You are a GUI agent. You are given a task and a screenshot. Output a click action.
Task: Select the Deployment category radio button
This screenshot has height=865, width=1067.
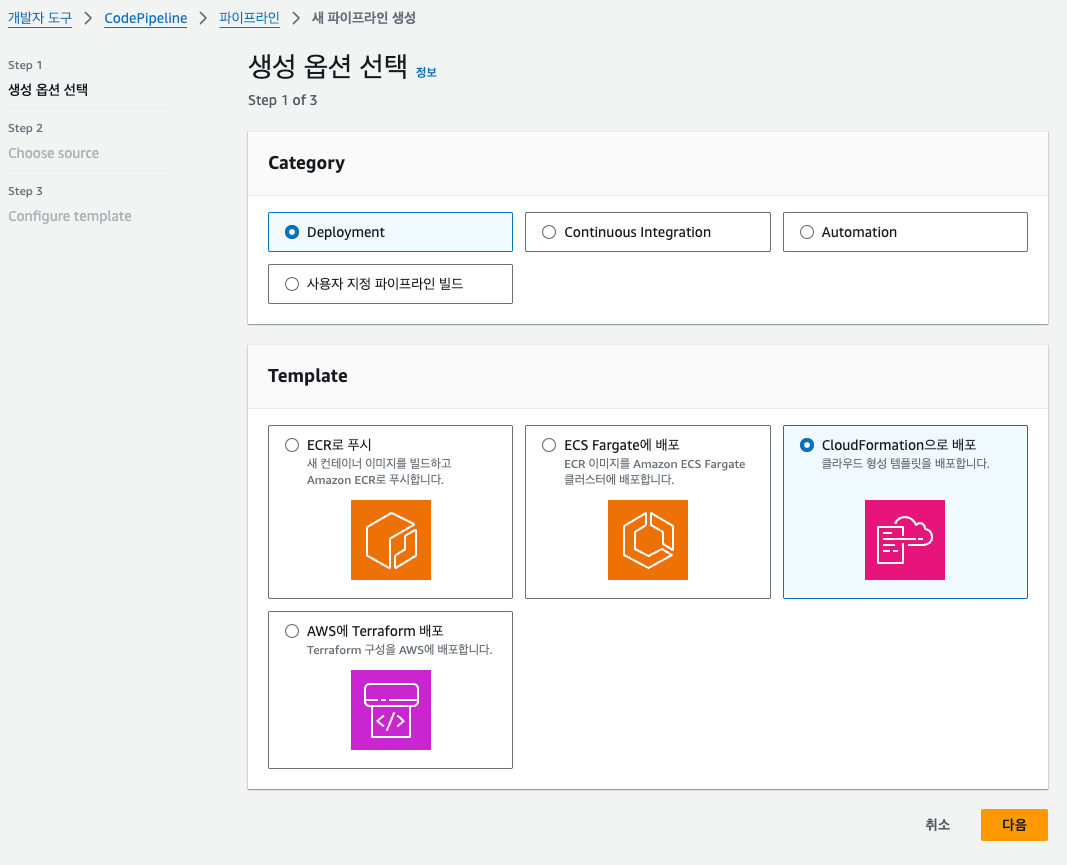[292, 232]
